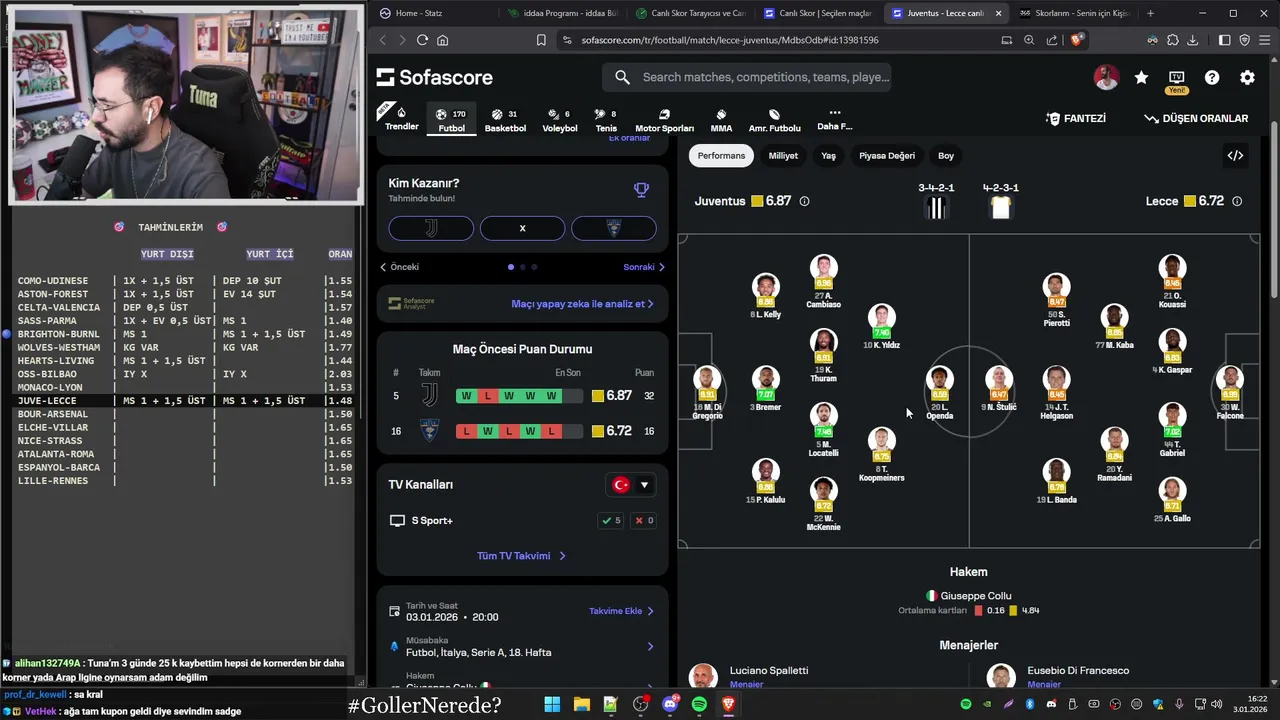Select the Piyasa Değeri lineup filter

pos(887,156)
